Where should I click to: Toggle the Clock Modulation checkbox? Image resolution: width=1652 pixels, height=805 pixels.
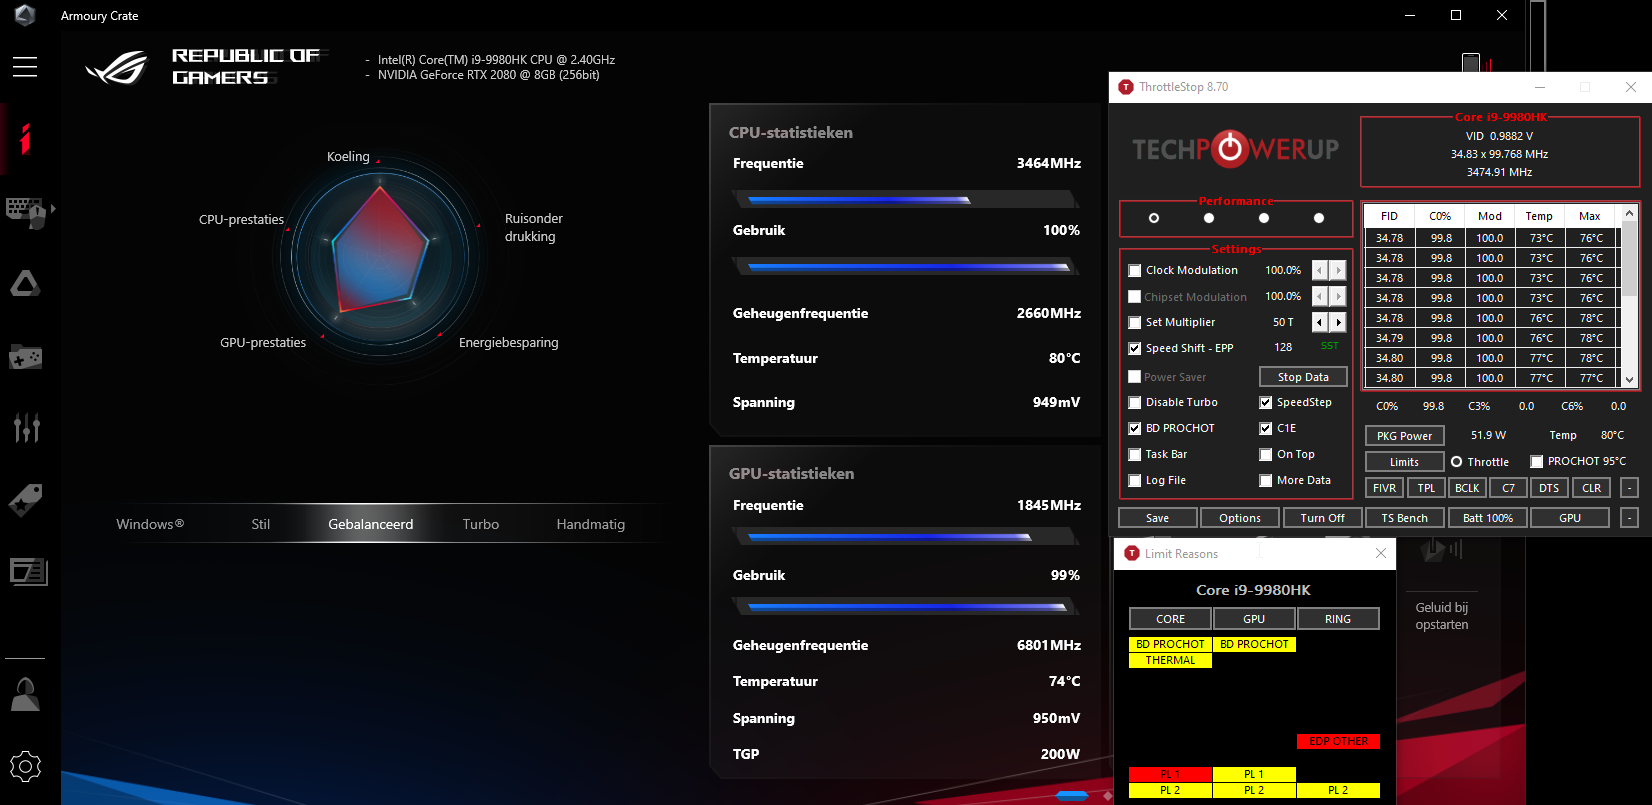click(1135, 270)
